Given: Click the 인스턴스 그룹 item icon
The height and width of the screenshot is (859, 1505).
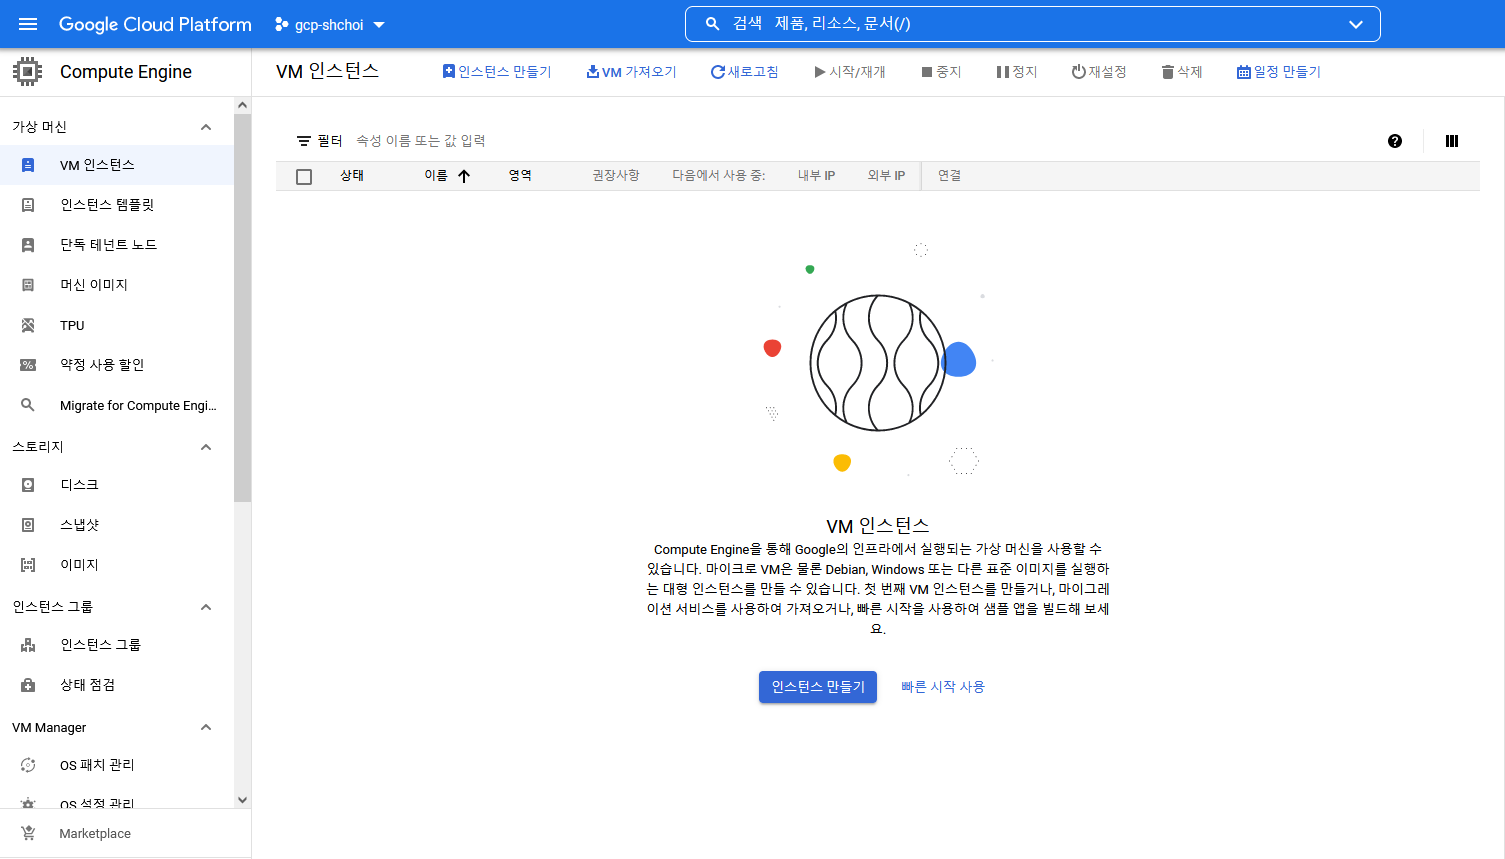Looking at the screenshot, I should [28, 645].
